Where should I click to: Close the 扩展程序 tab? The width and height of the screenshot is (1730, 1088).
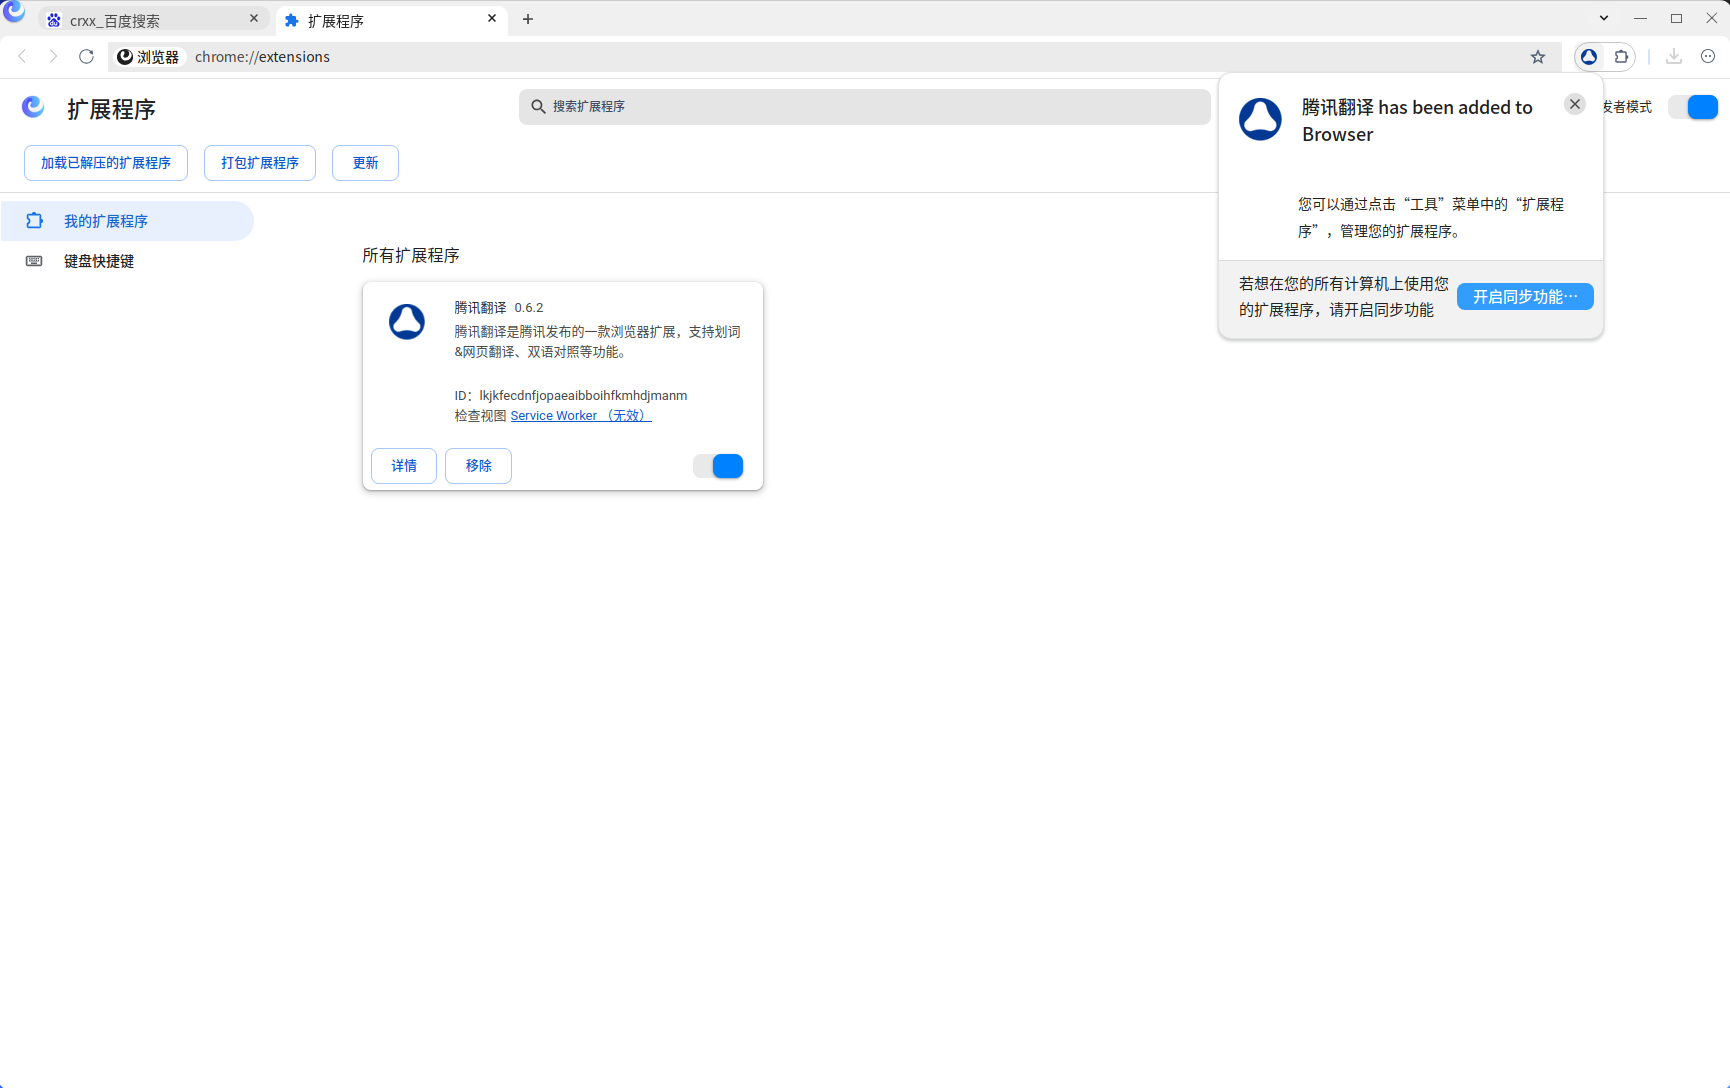point(492,19)
